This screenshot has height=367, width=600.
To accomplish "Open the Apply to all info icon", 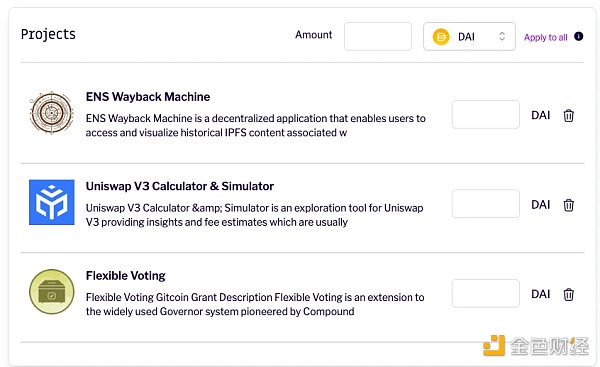I will pyautogui.click(x=579, y=36).
